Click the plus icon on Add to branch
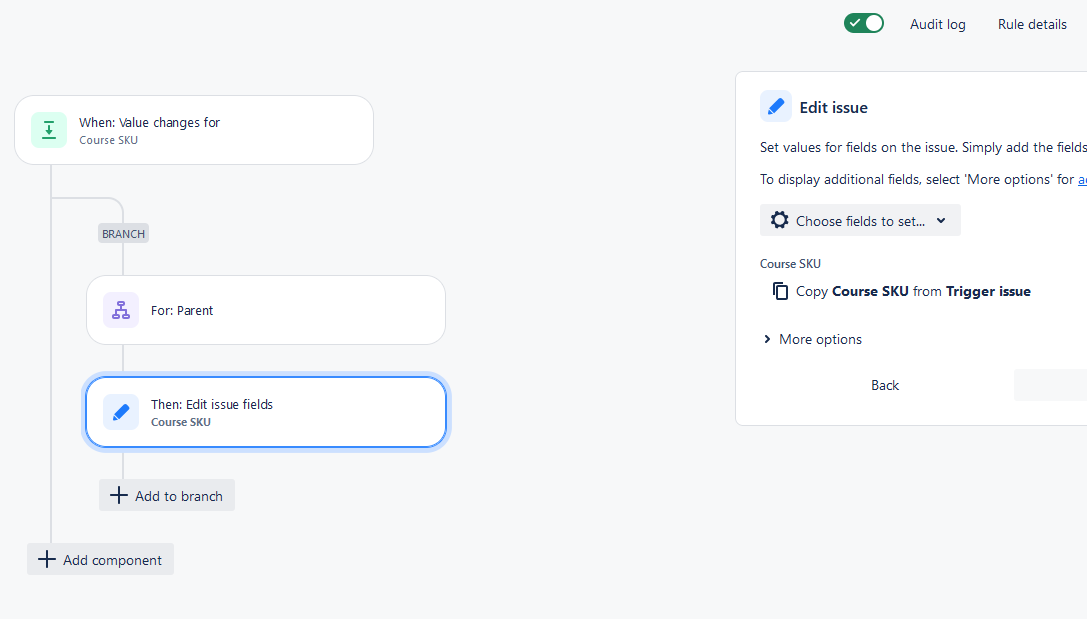Viewport: 1087px width, 619px height. click(x=119, y=496)
